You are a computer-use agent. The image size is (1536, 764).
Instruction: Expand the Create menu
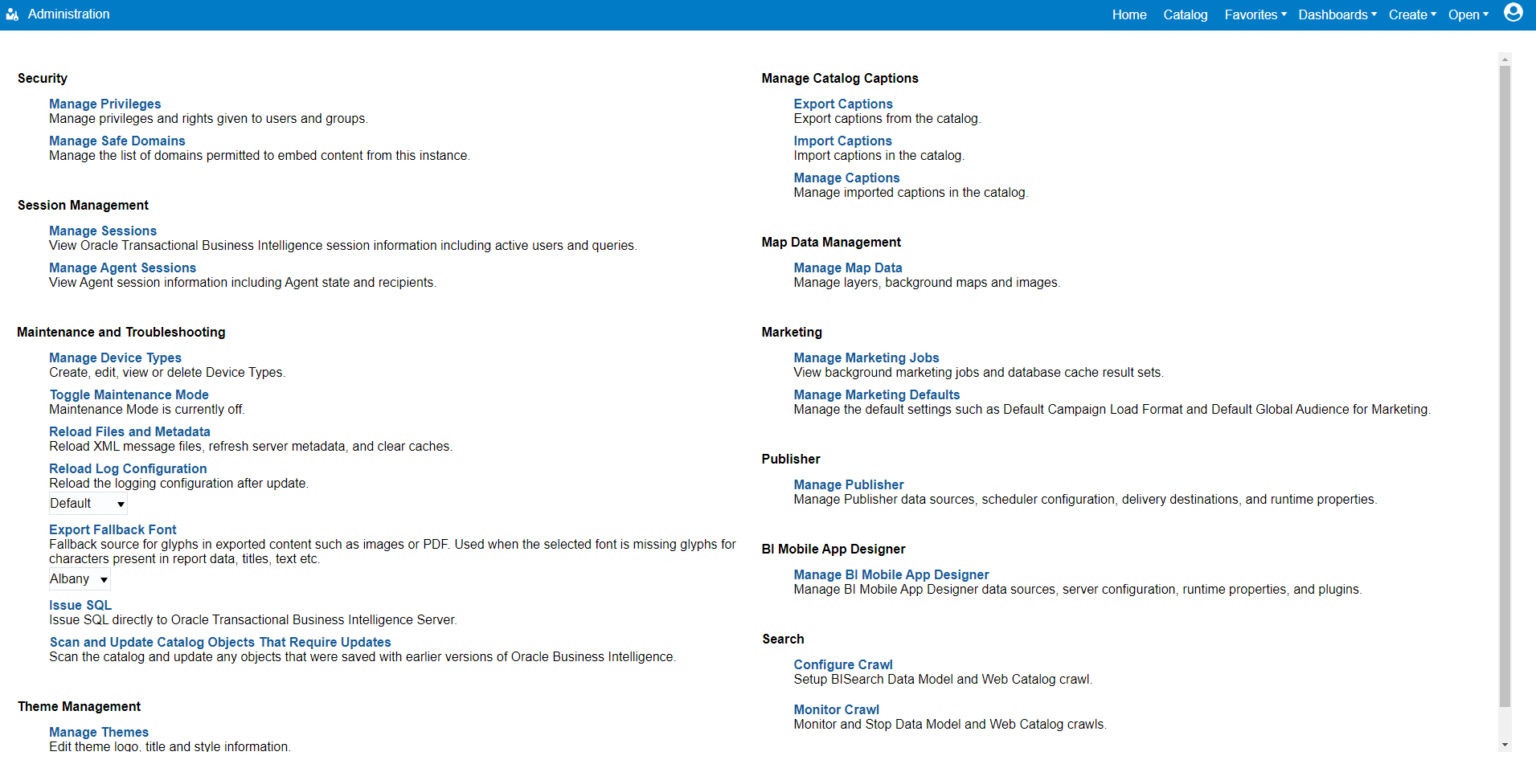1412,15
